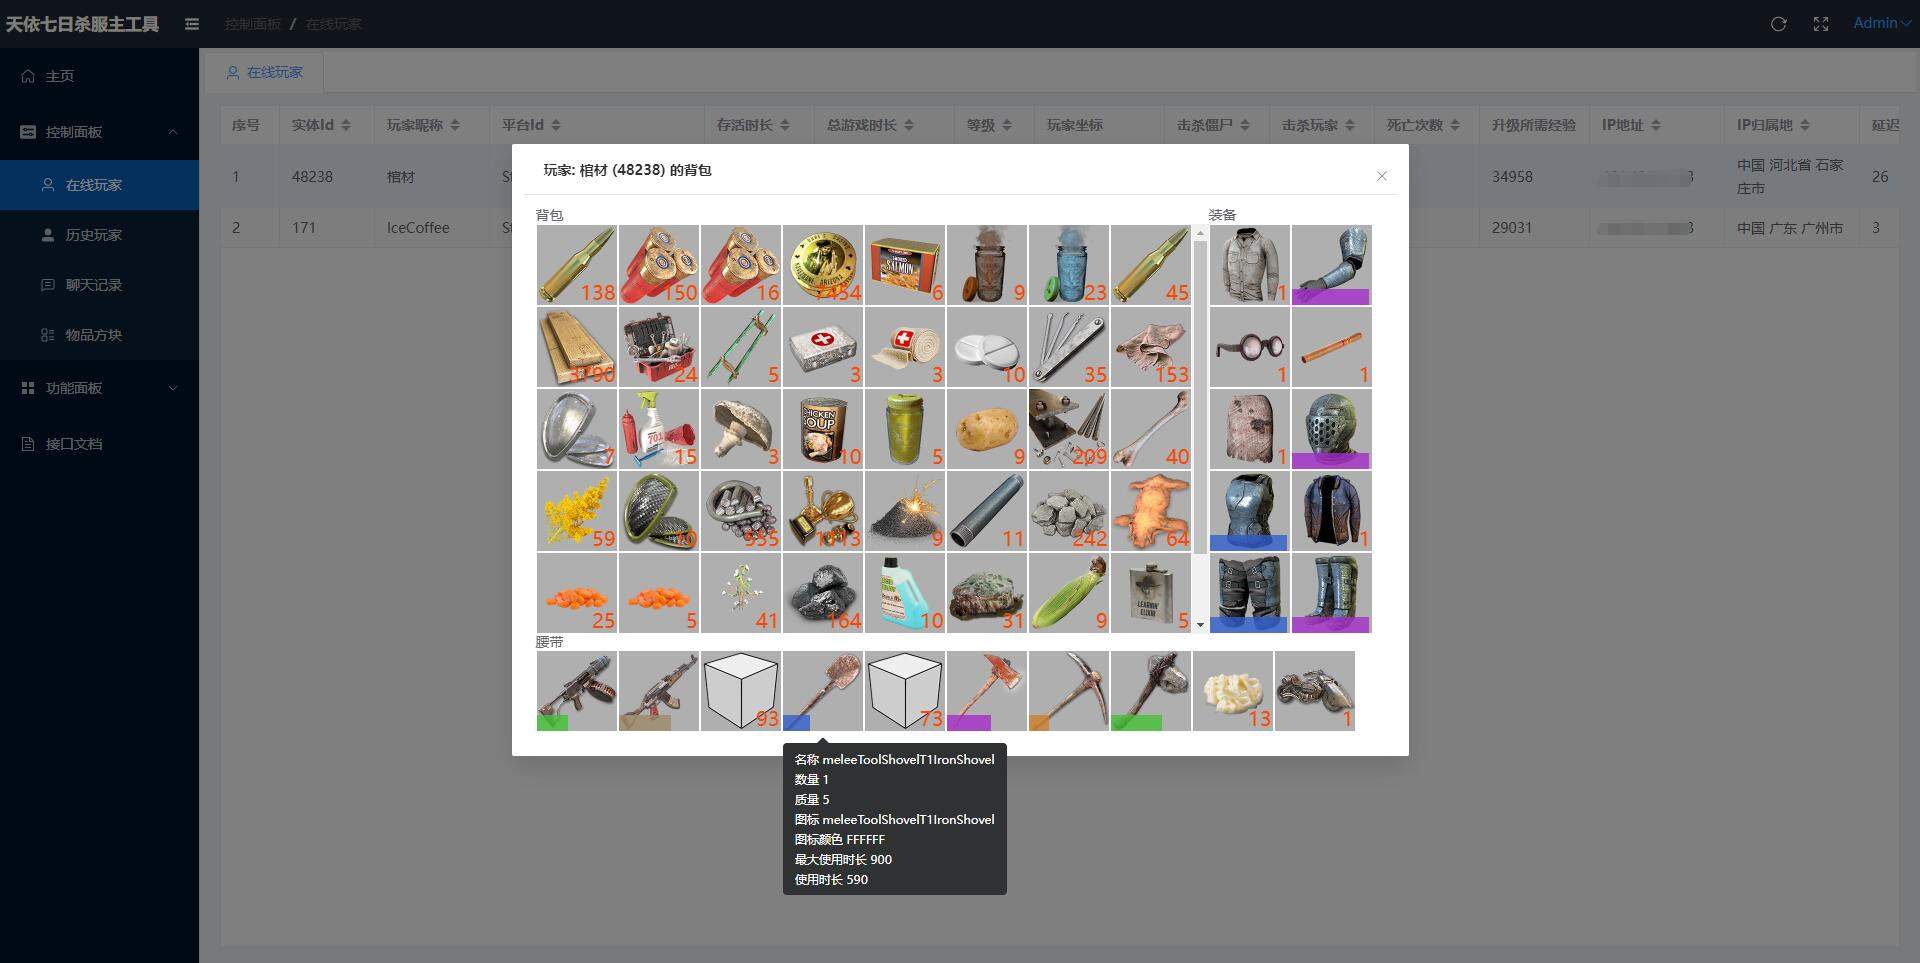
Task: Click the casino coin item
Action: tap(823, 265)
